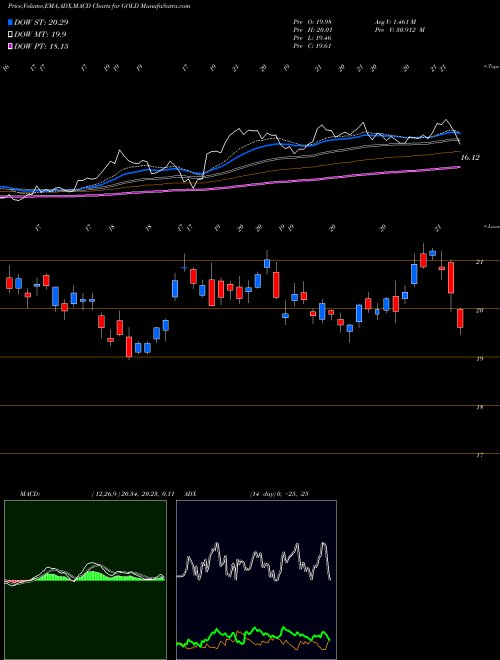Click the '<Lows' label beside candlestick chart
Image resolution: width=500 pixels, height=660 pixels.
tap(491, 227)
